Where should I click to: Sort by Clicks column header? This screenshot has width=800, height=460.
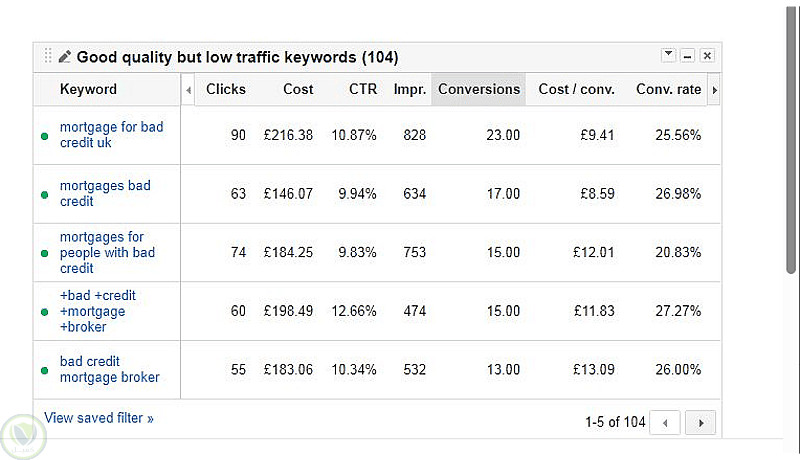coord(225,89)
